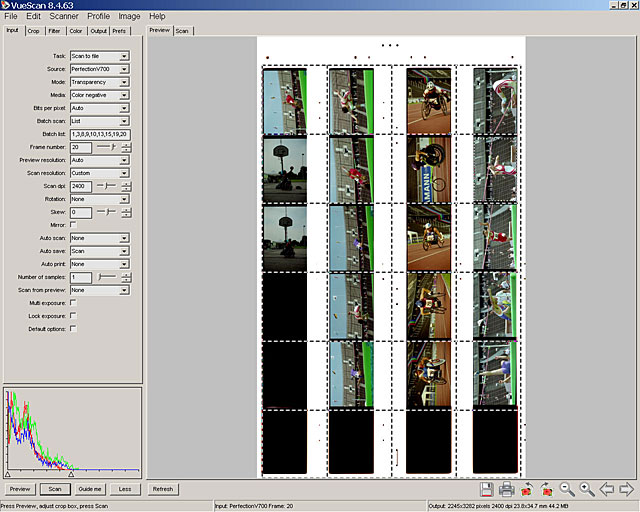The image size is (640, 512).
Task: Click the printer icon
Action: (507, 489)
